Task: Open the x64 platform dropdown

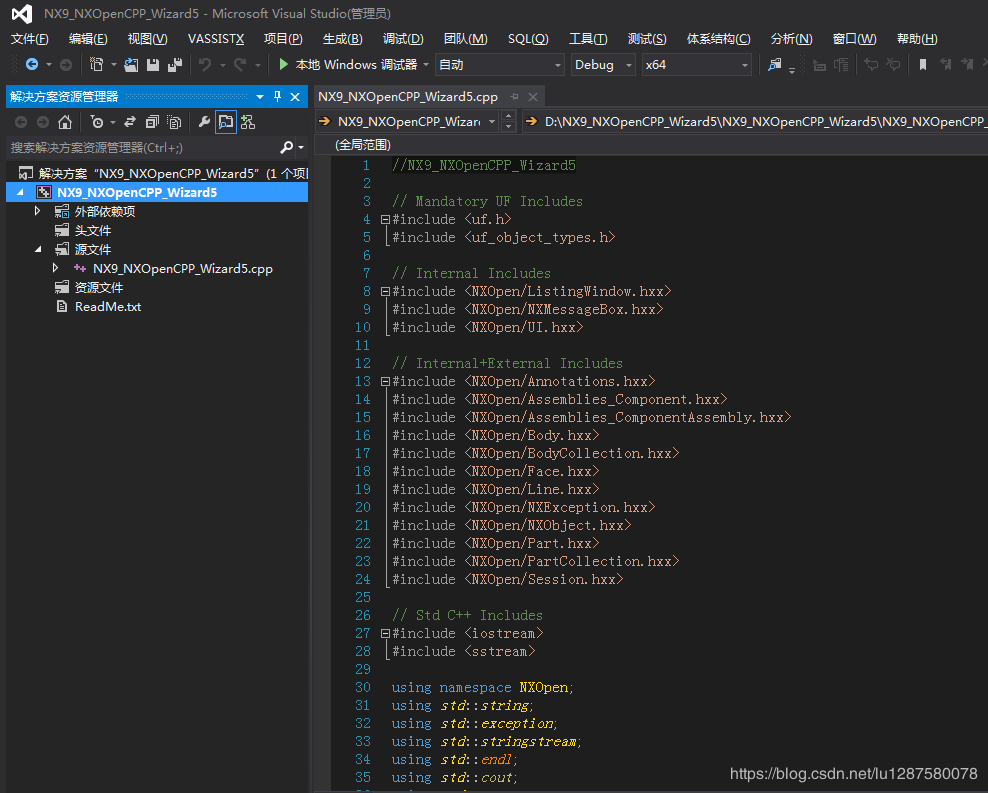Action: 696,65
